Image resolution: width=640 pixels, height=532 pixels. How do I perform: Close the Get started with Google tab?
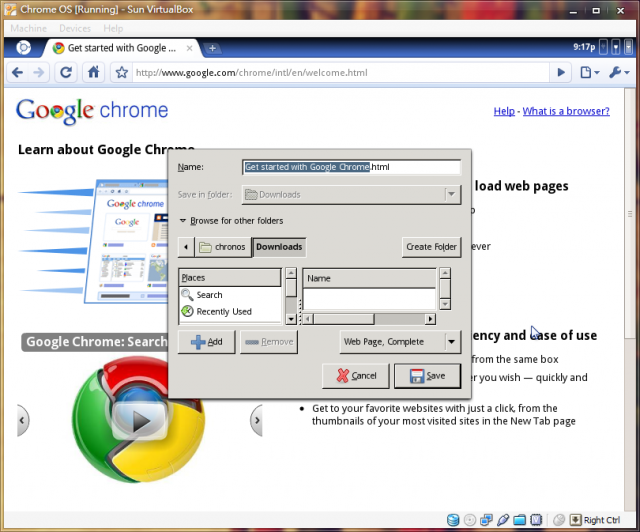189,48
